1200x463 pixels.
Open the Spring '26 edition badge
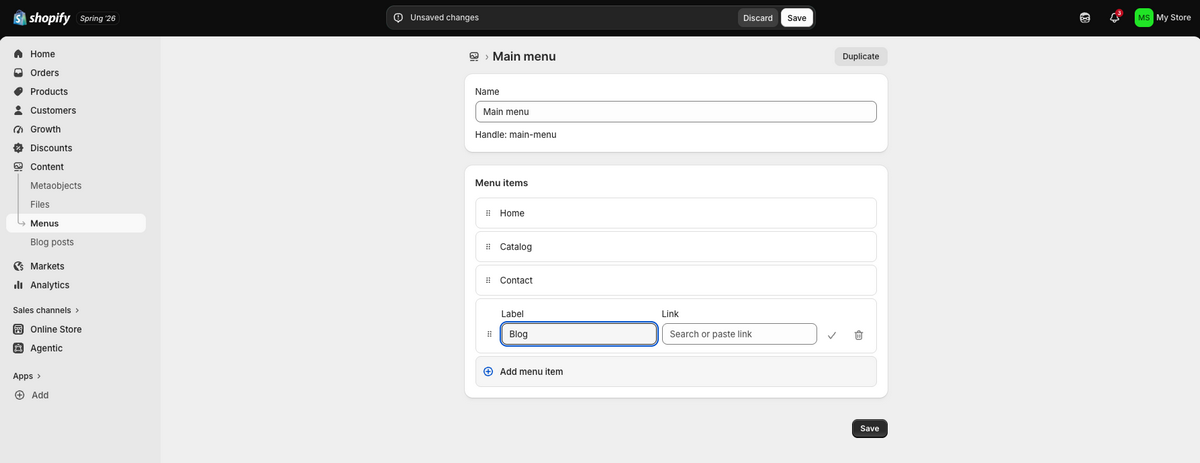click(x=98, y=18)
